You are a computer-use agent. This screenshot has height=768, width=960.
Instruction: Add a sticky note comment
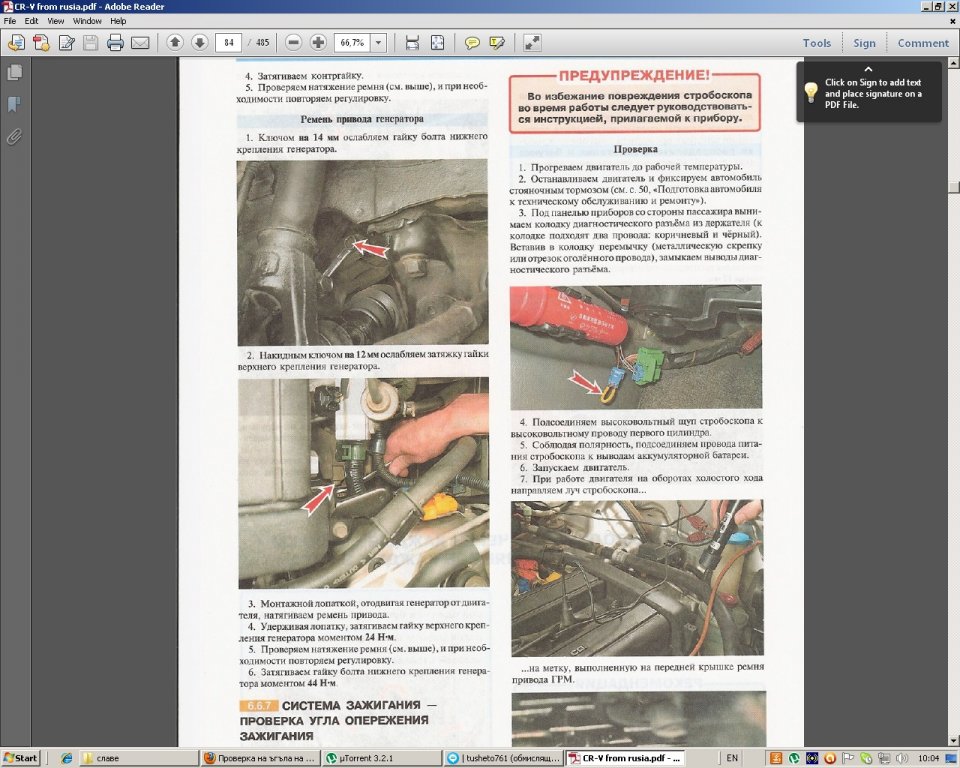click(x=472, y=43)
